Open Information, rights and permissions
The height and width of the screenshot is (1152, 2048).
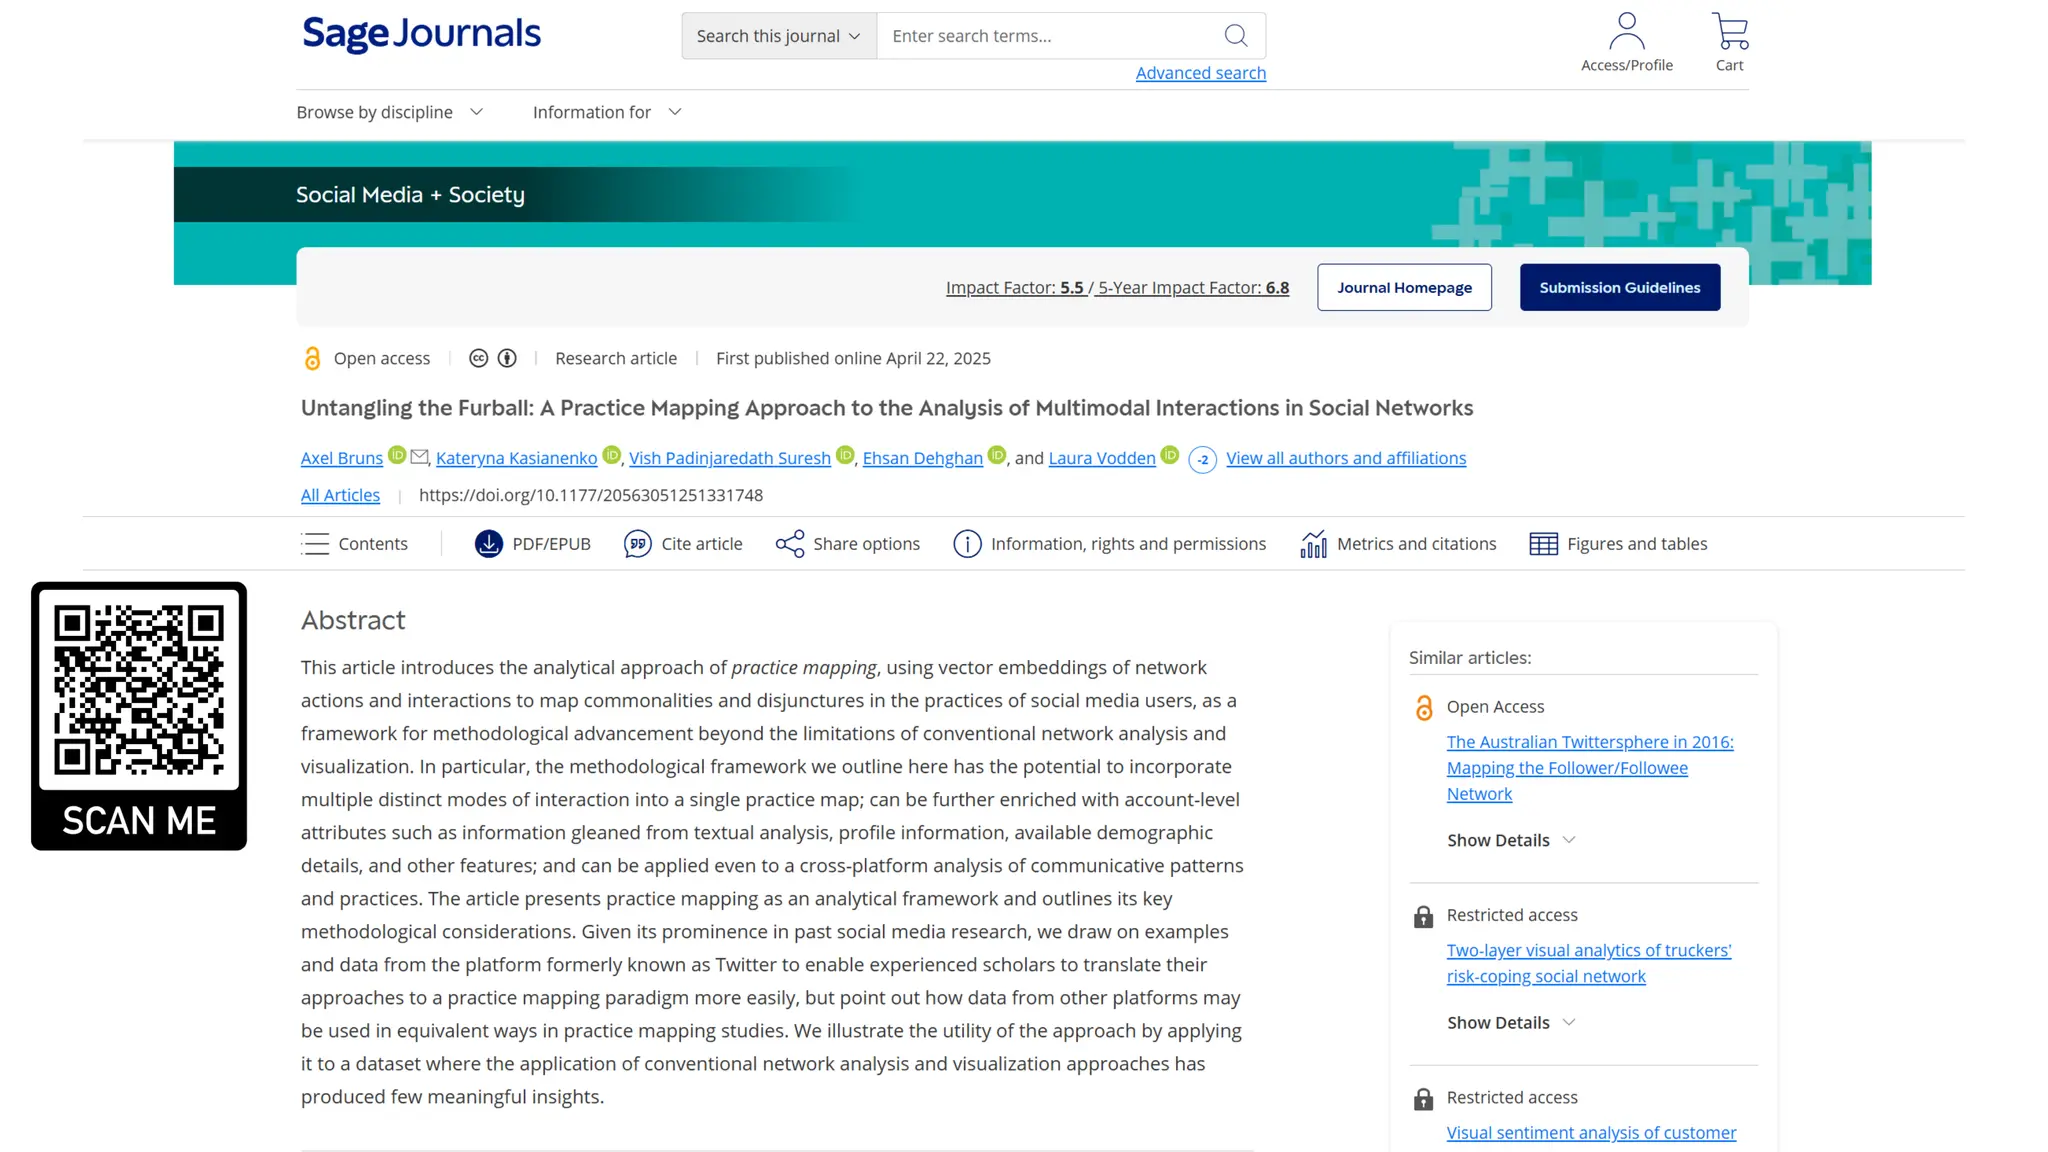tap(1110, 544)
